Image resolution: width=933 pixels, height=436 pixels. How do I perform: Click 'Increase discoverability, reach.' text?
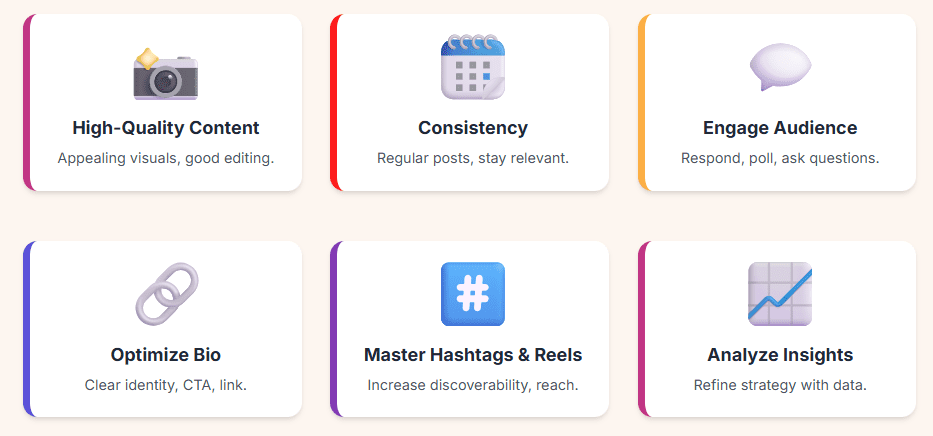pyautogui.click(x=473, y=385)
